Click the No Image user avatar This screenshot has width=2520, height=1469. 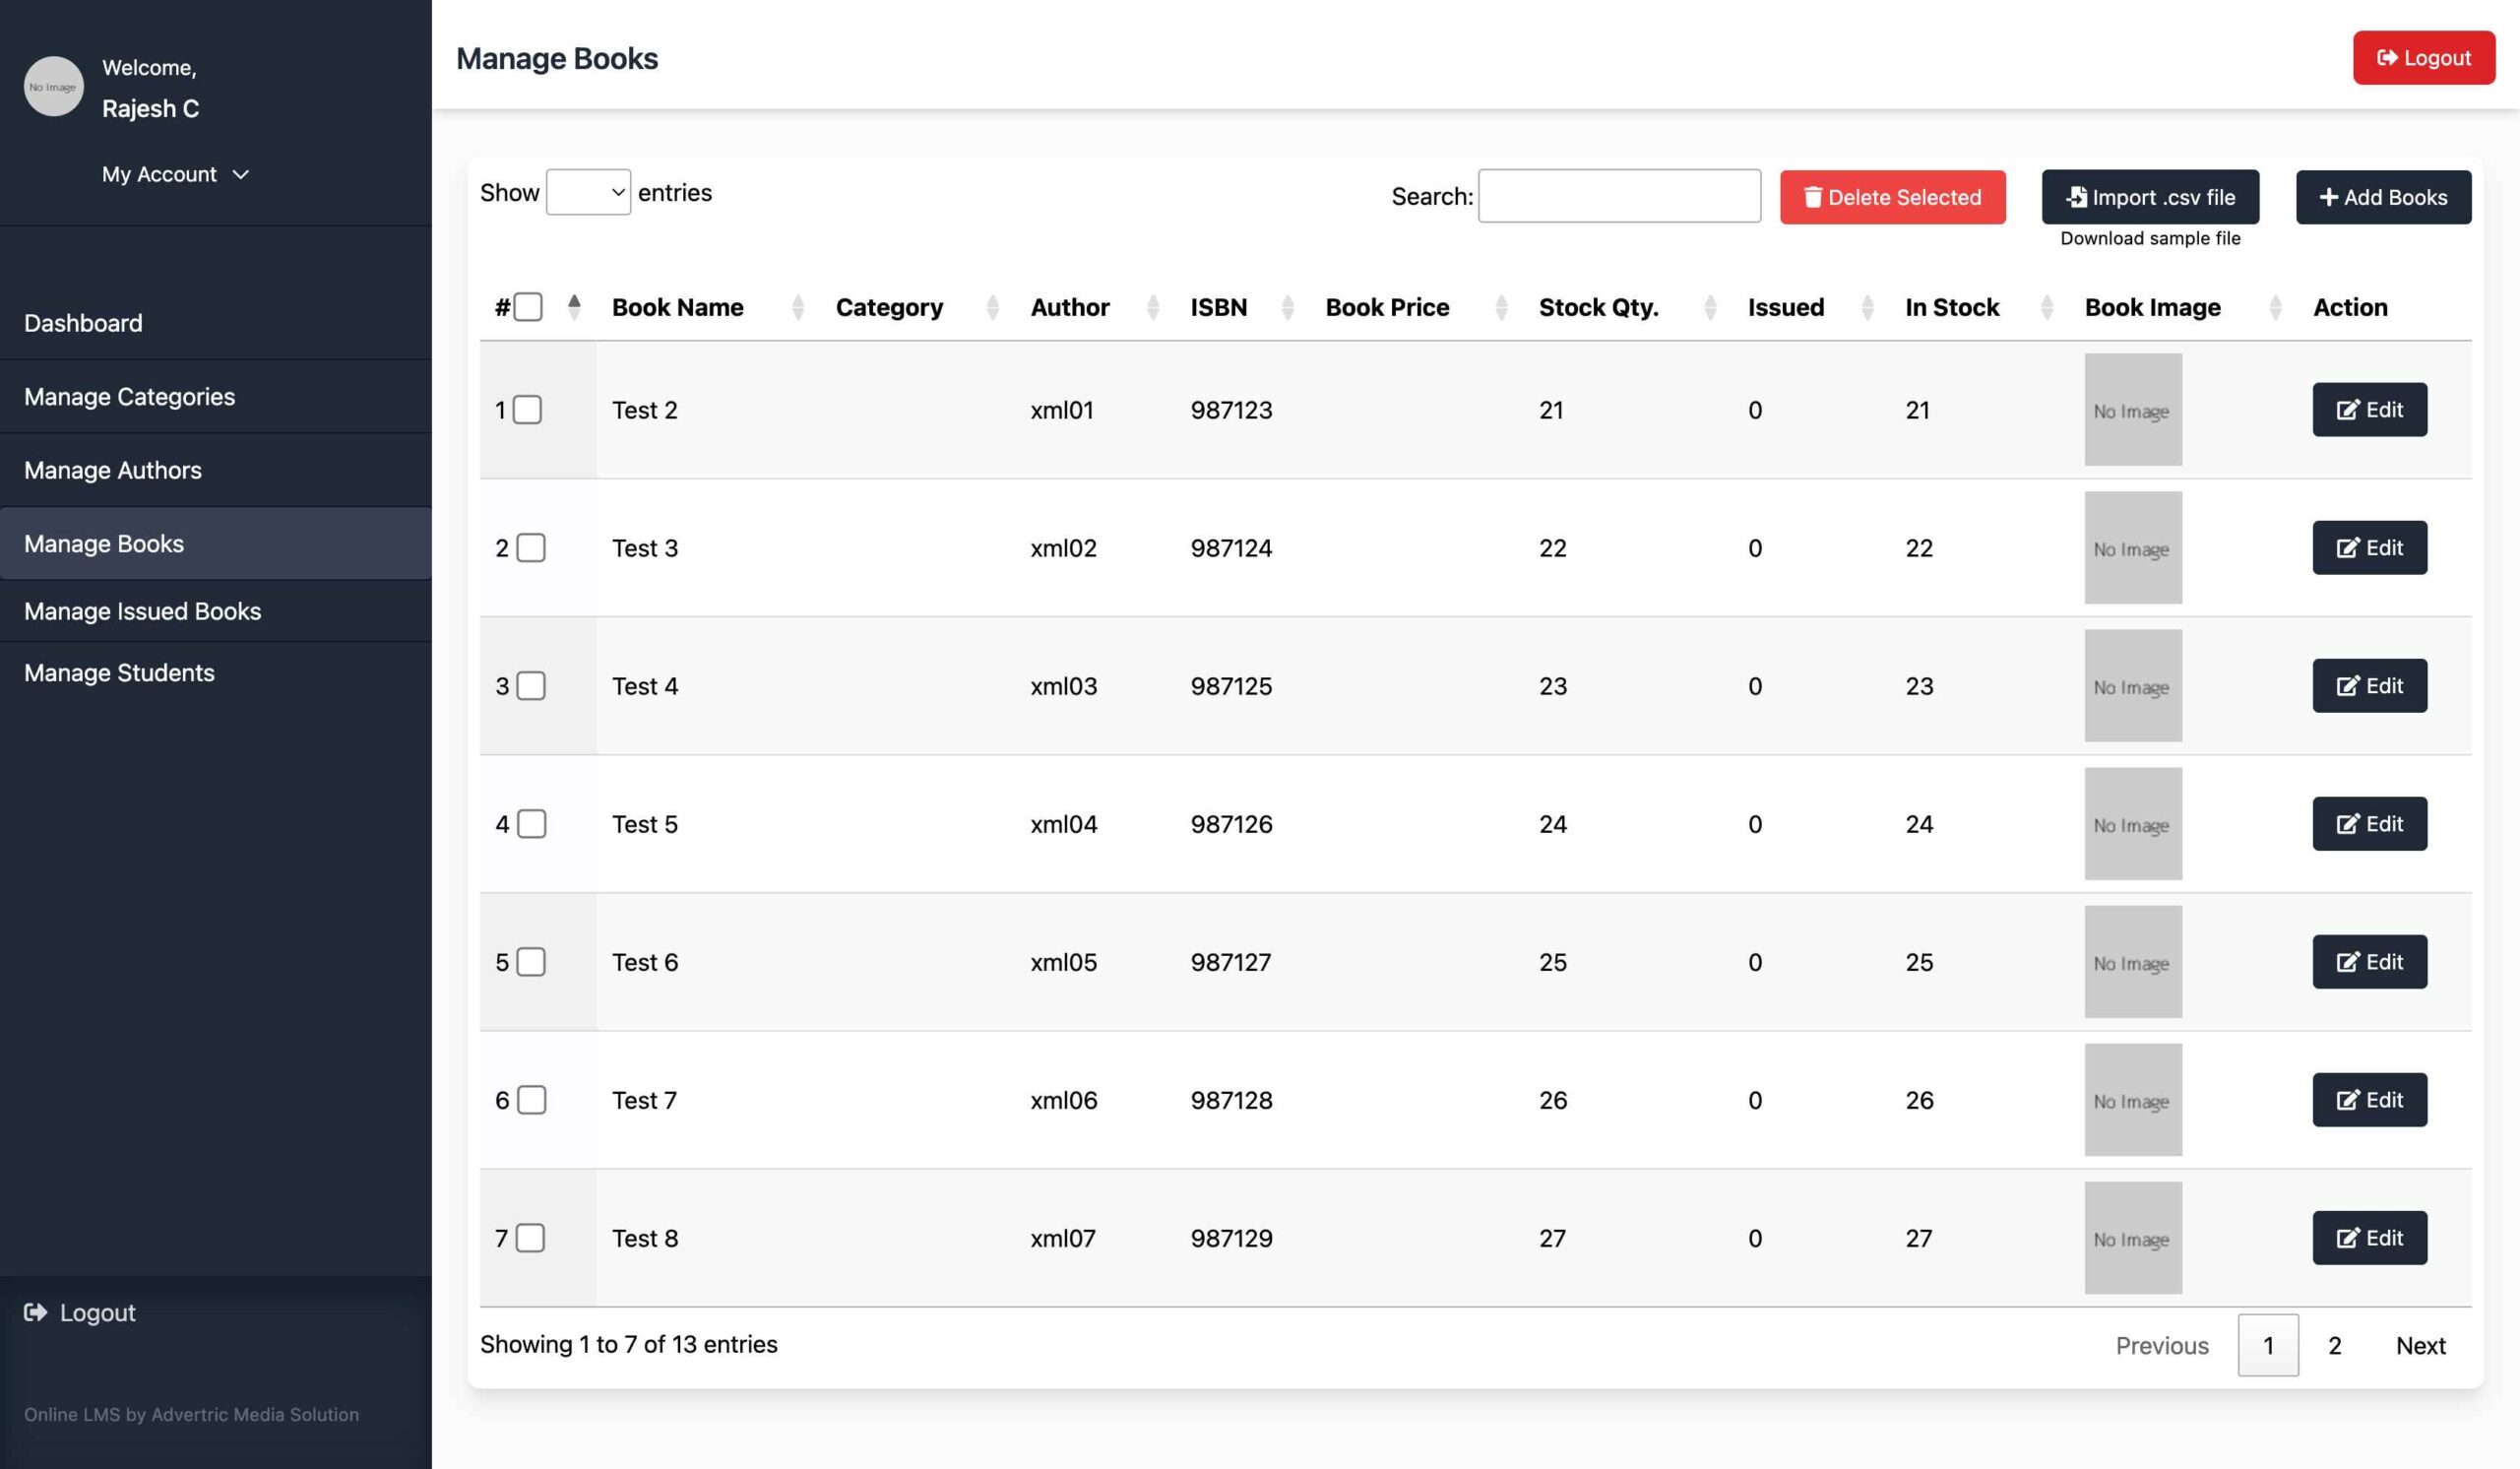click(53, 87)
